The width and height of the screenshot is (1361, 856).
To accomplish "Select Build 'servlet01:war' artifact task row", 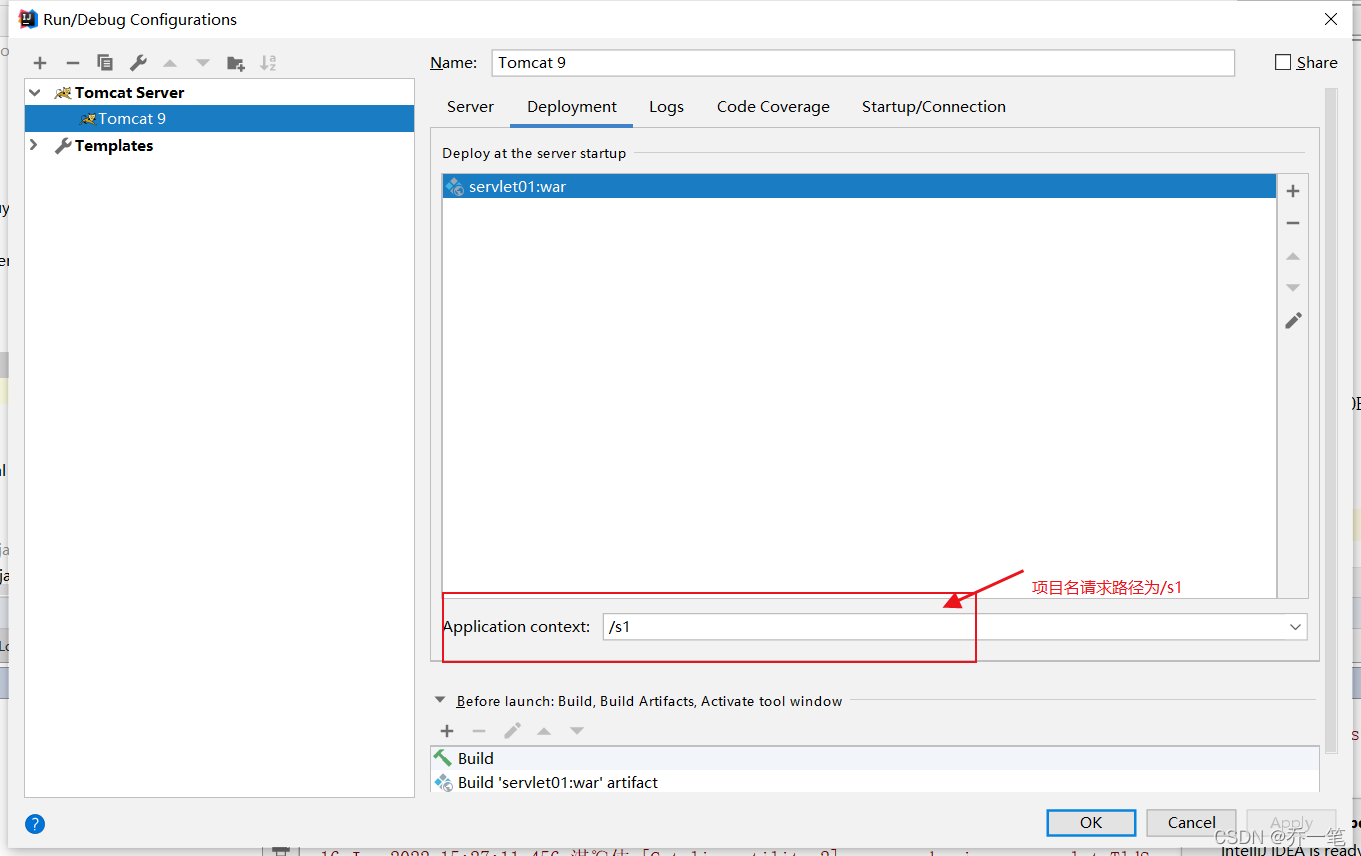I will point(875,782).
